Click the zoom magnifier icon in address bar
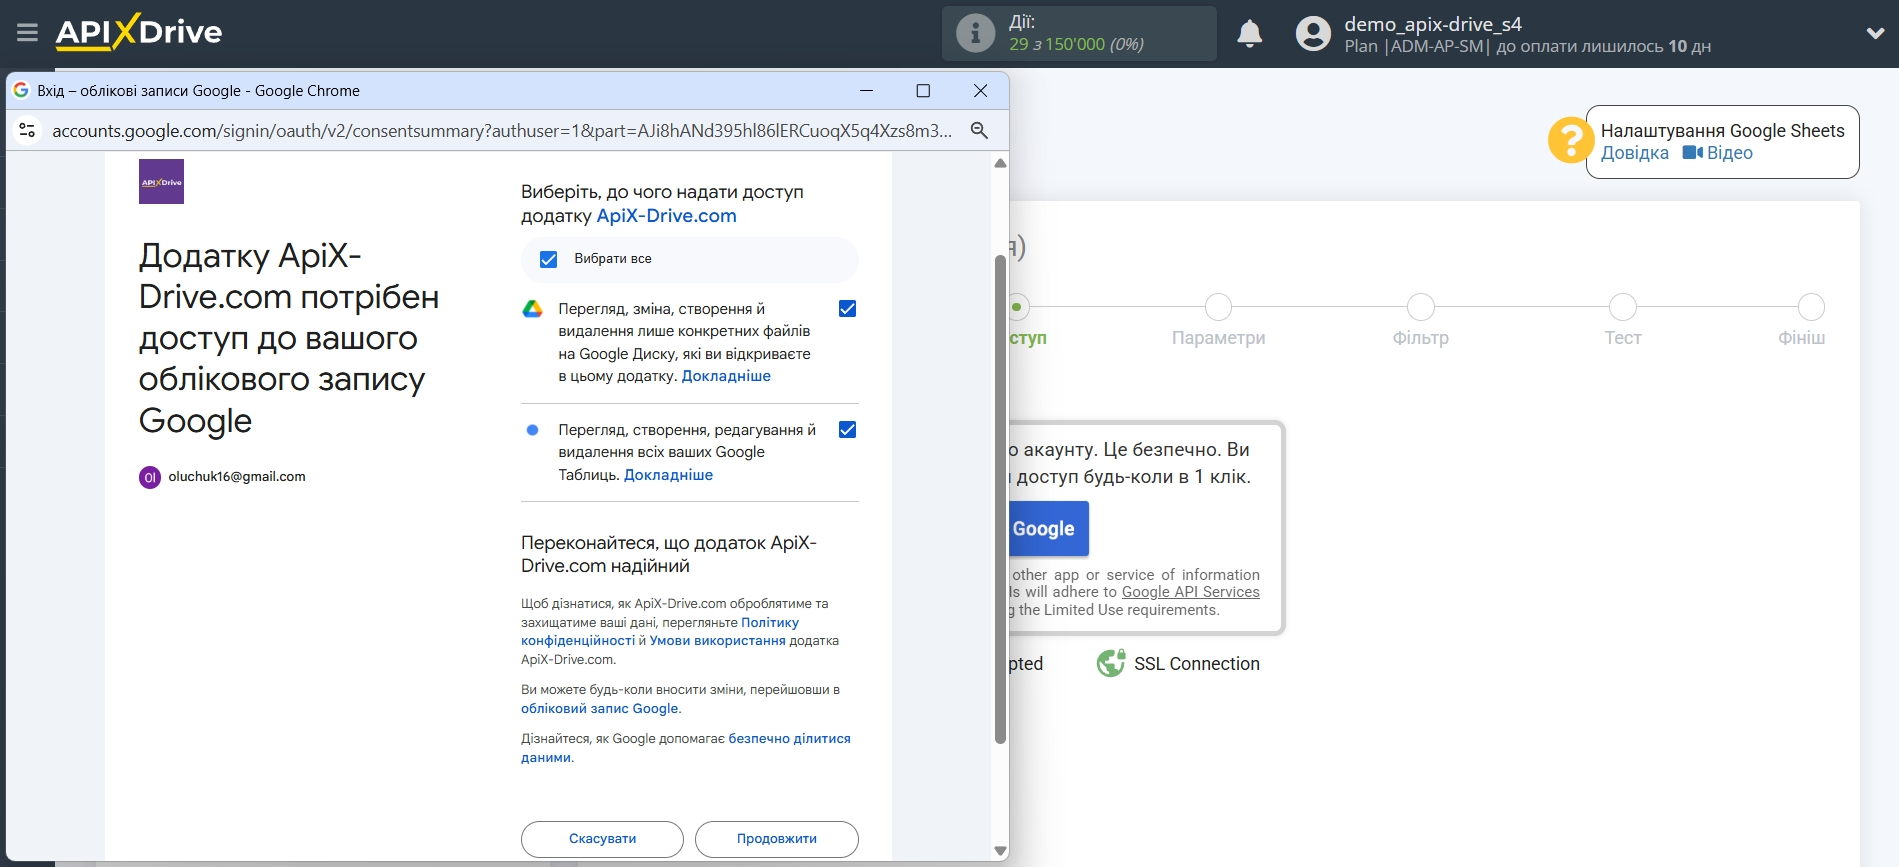The height and width of the screenshot is (867, 1899). (979, 131)
